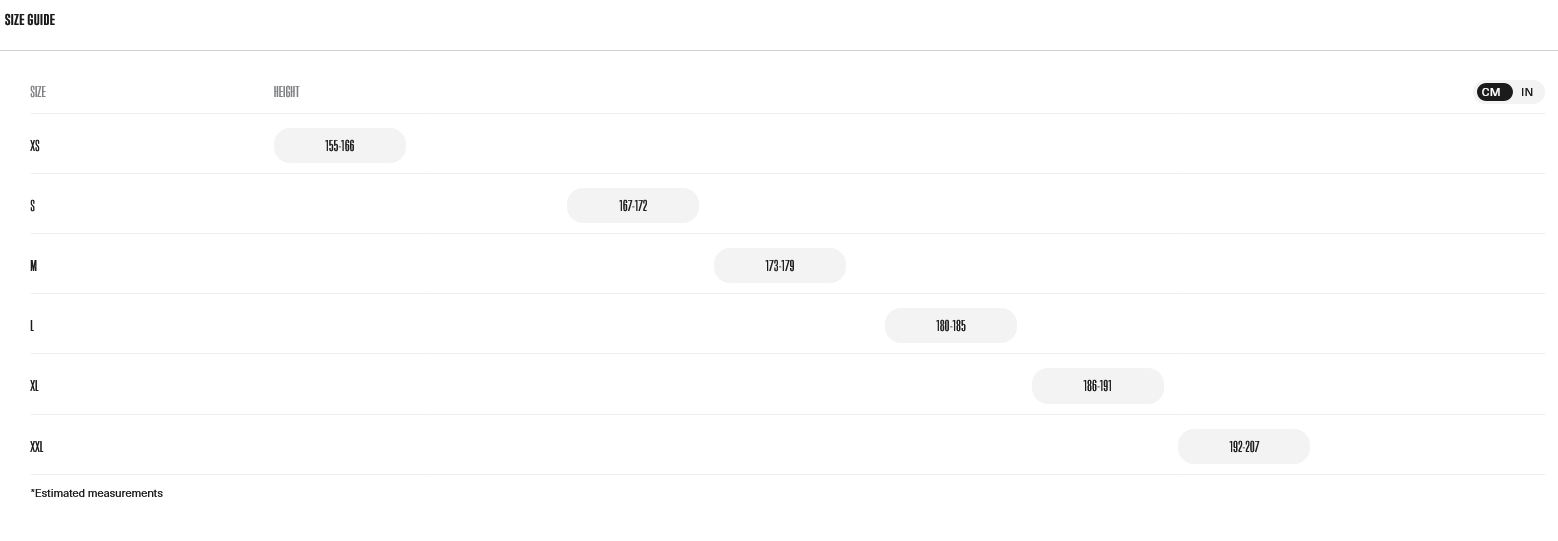
Task: Click the 186-191 height range pill
Action: [x=1098, y=386]
